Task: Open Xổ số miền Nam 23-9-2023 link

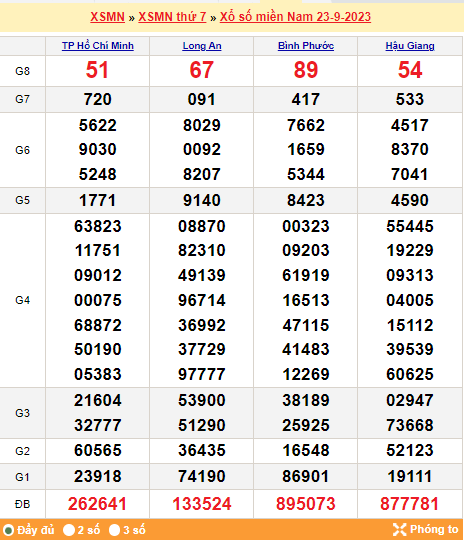Action: [x=295, y=17]
